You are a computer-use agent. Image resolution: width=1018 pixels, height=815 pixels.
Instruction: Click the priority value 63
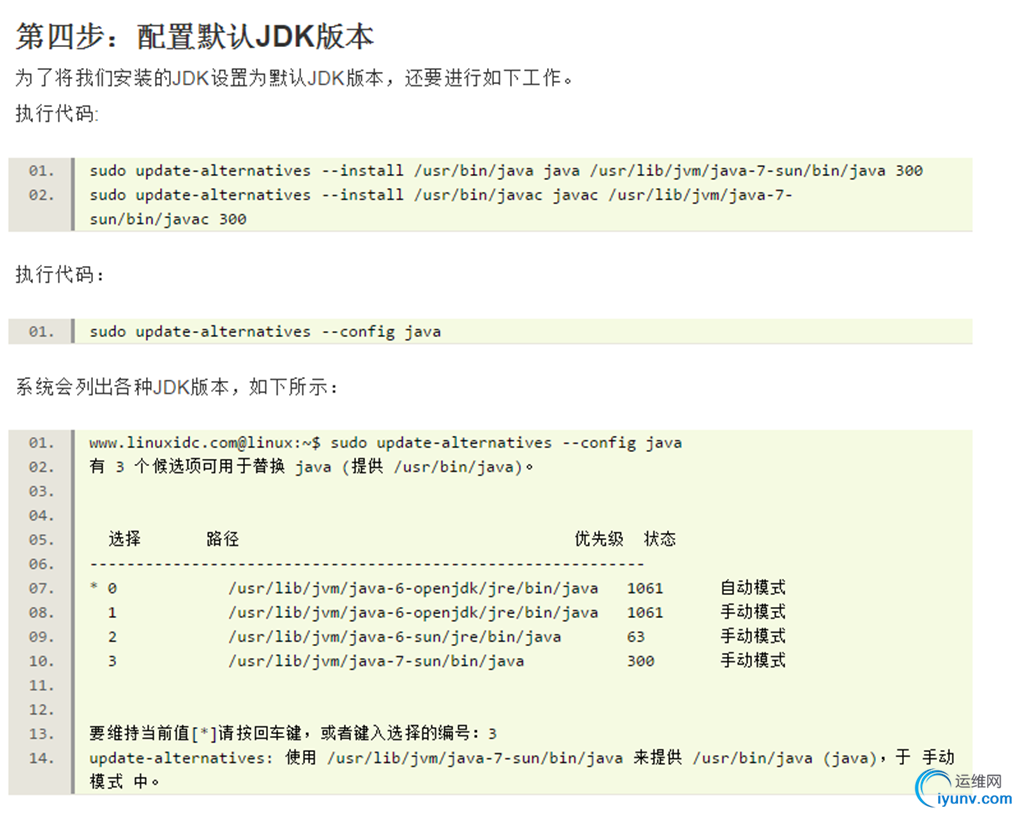[x=636, y=636]
